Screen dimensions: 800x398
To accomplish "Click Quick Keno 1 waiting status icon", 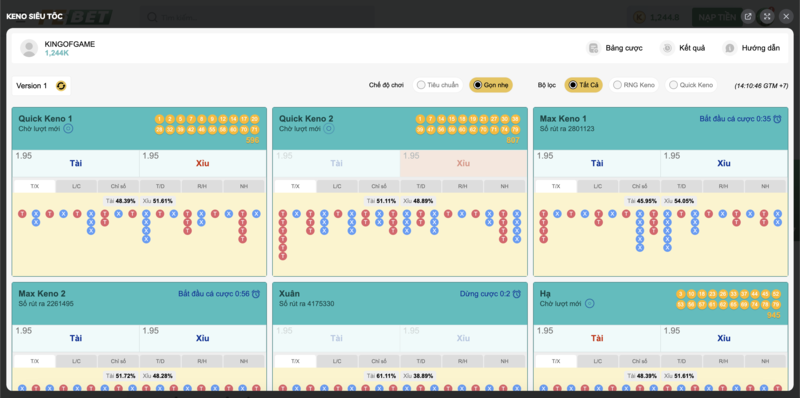I will pyautogui.click(x=68, y=129).
